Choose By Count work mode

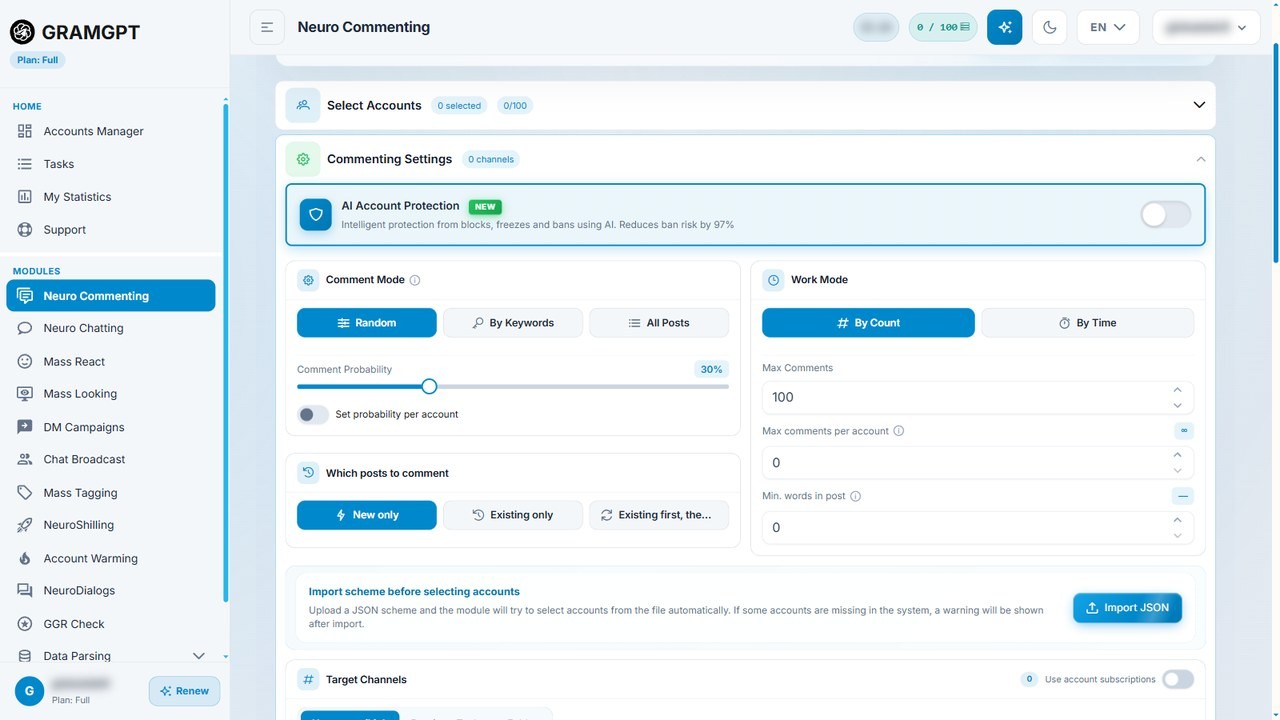click(868, 323)
